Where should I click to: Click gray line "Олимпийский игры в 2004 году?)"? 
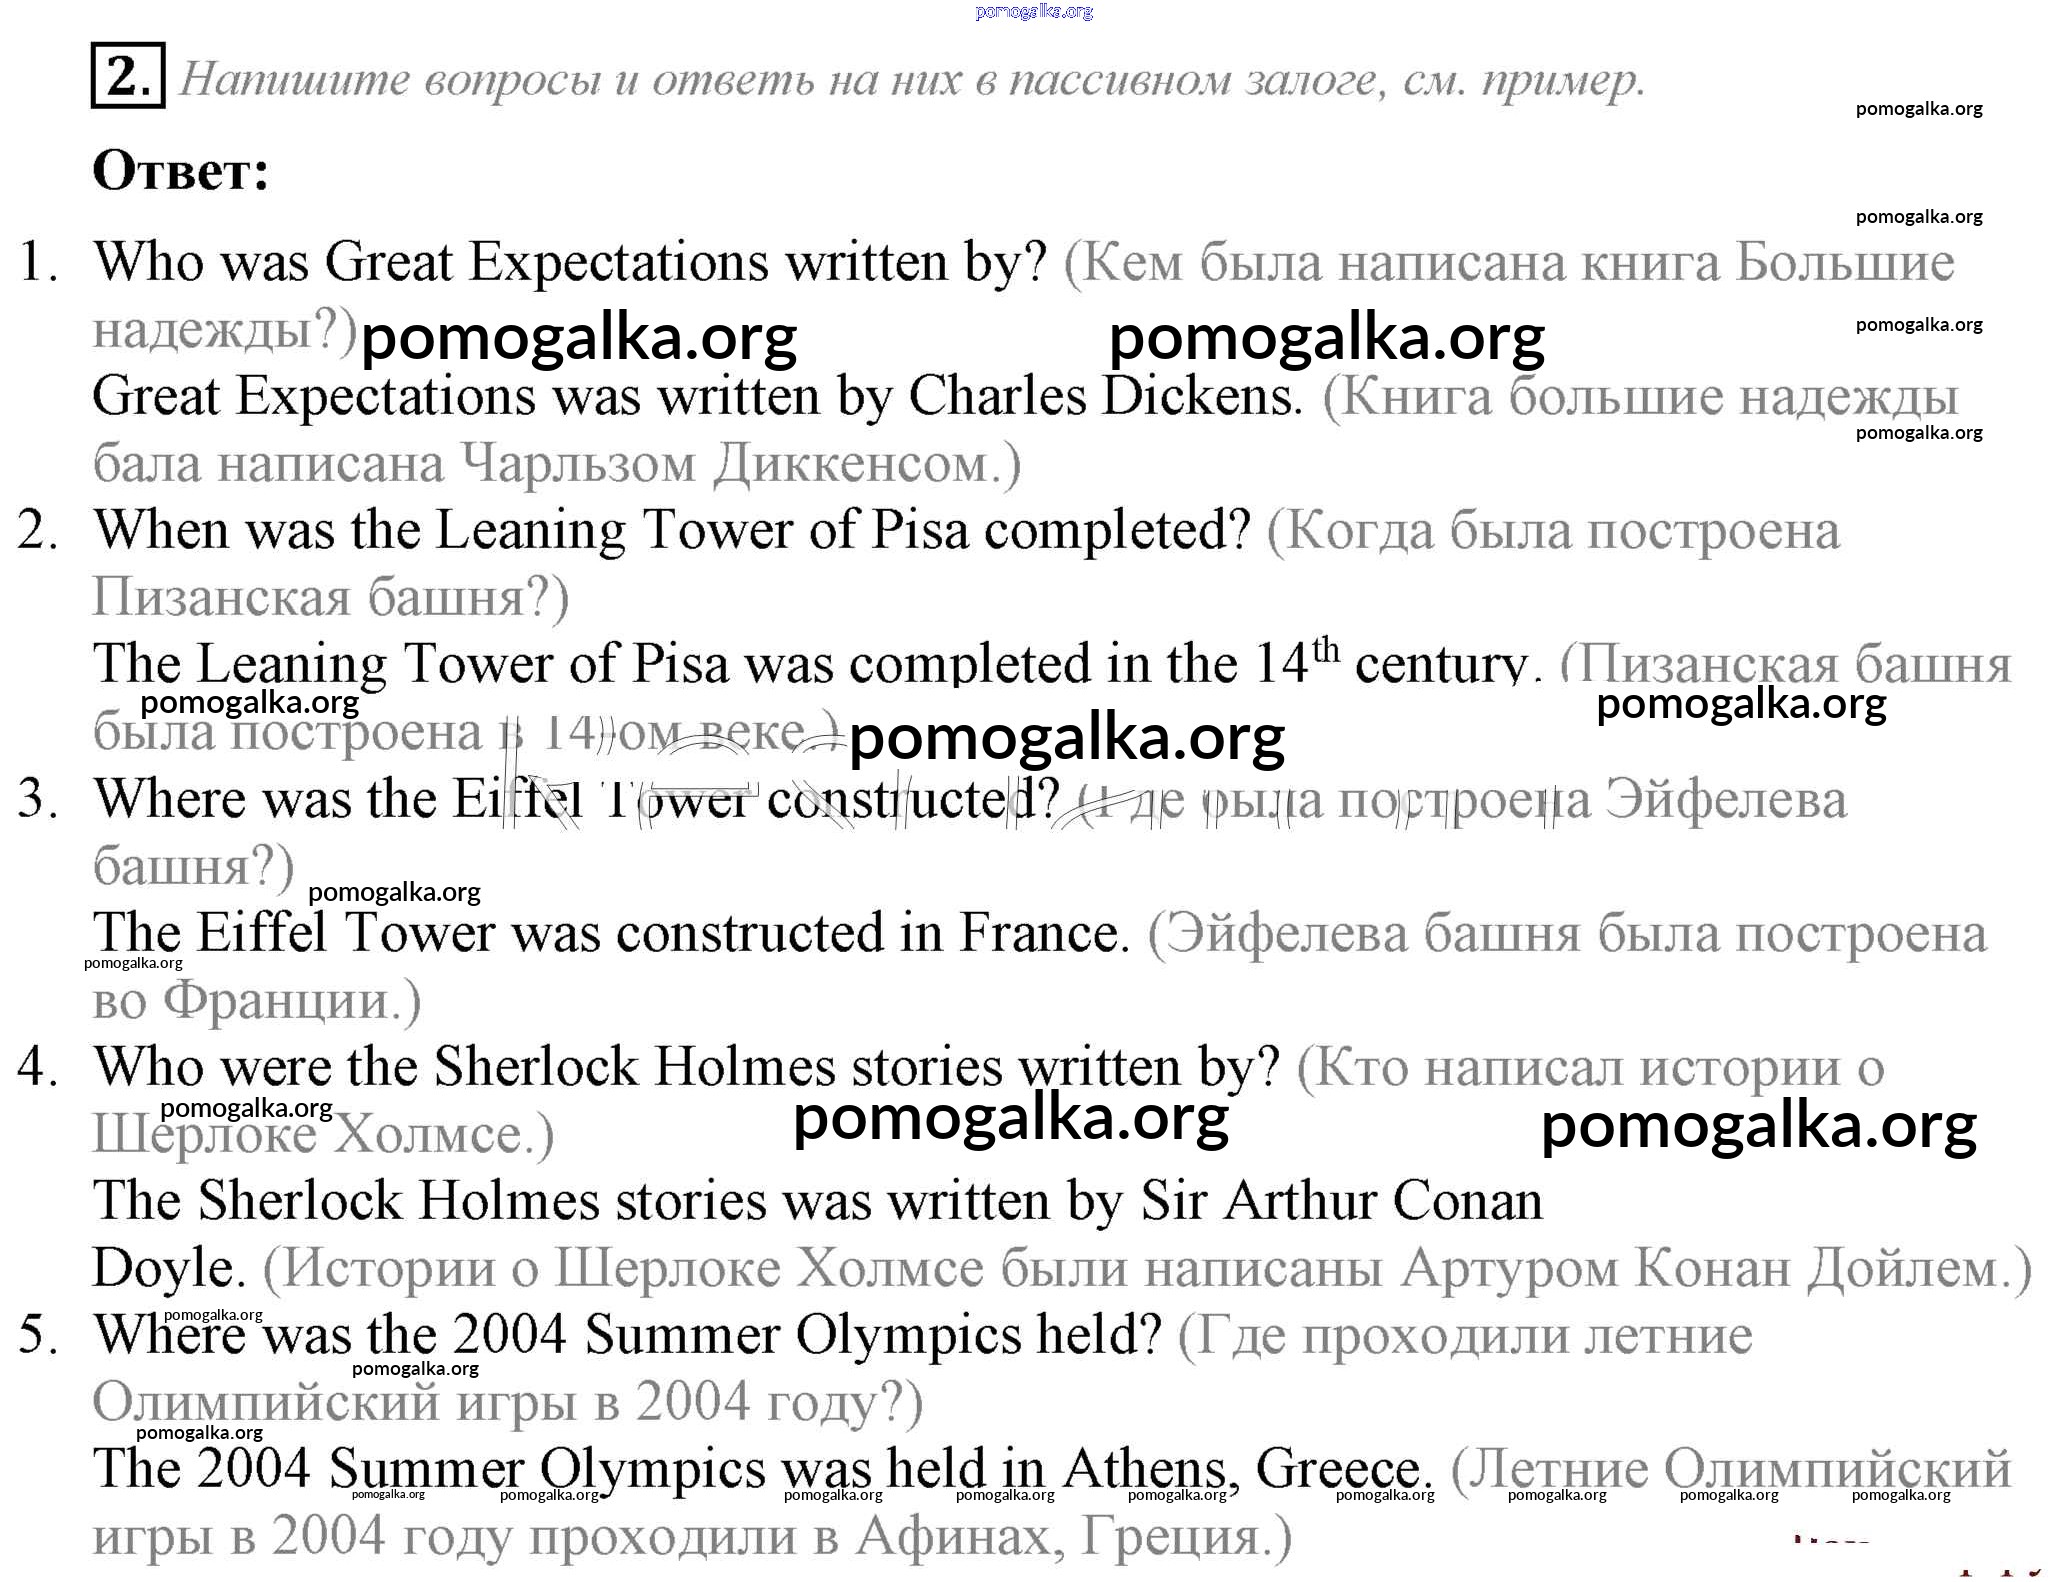pyautogui.click(x=507, y=1402)
